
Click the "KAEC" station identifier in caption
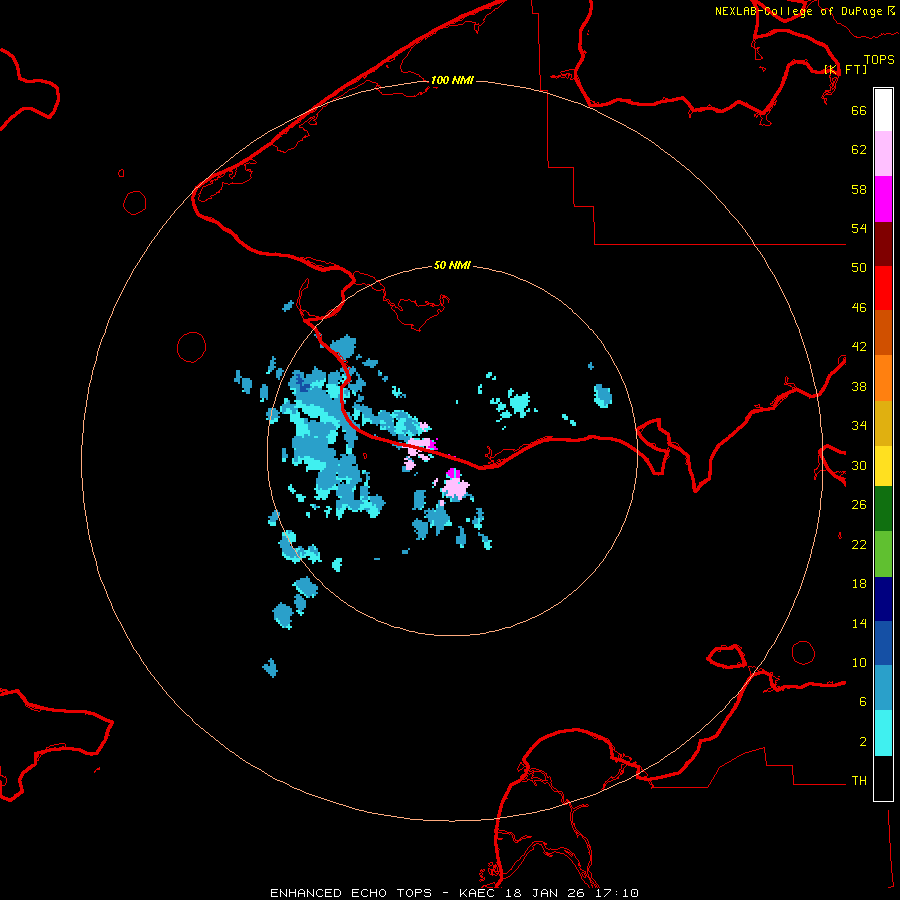478,893
